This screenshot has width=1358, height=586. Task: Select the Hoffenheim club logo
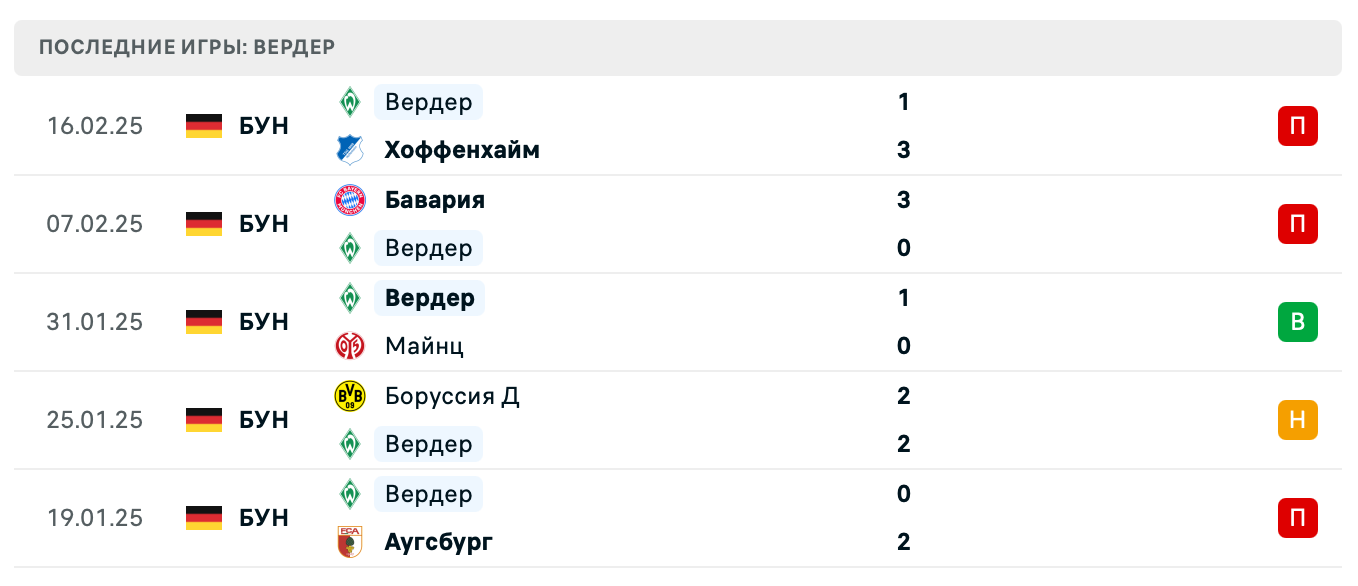coord(352,150)
